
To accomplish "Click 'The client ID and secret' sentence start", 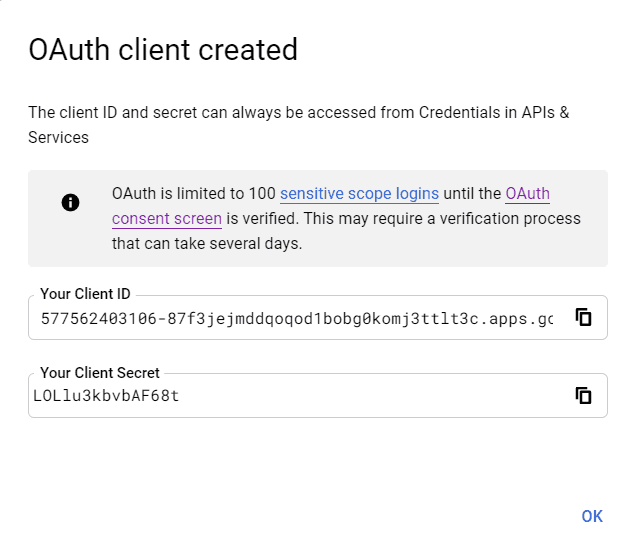I will point(112,113).
